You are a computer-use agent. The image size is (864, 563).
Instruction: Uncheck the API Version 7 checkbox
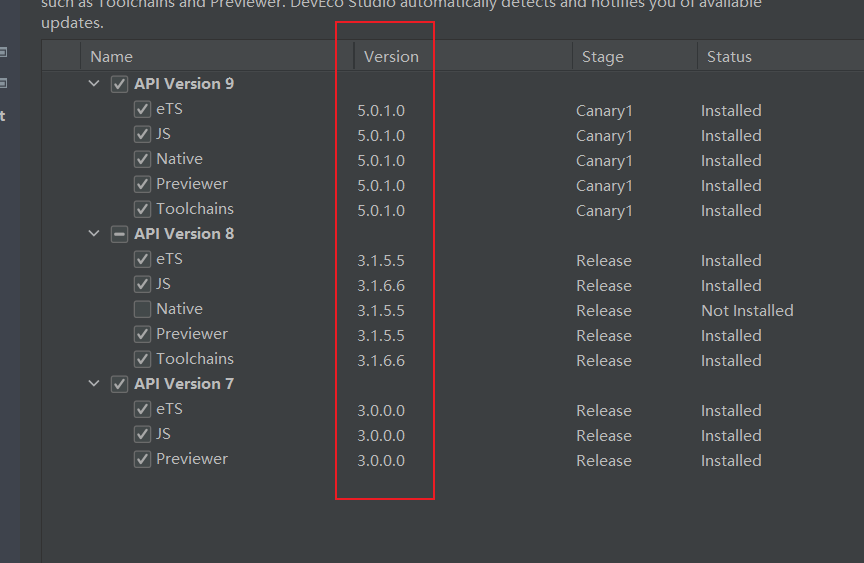(x=120, y=384)
